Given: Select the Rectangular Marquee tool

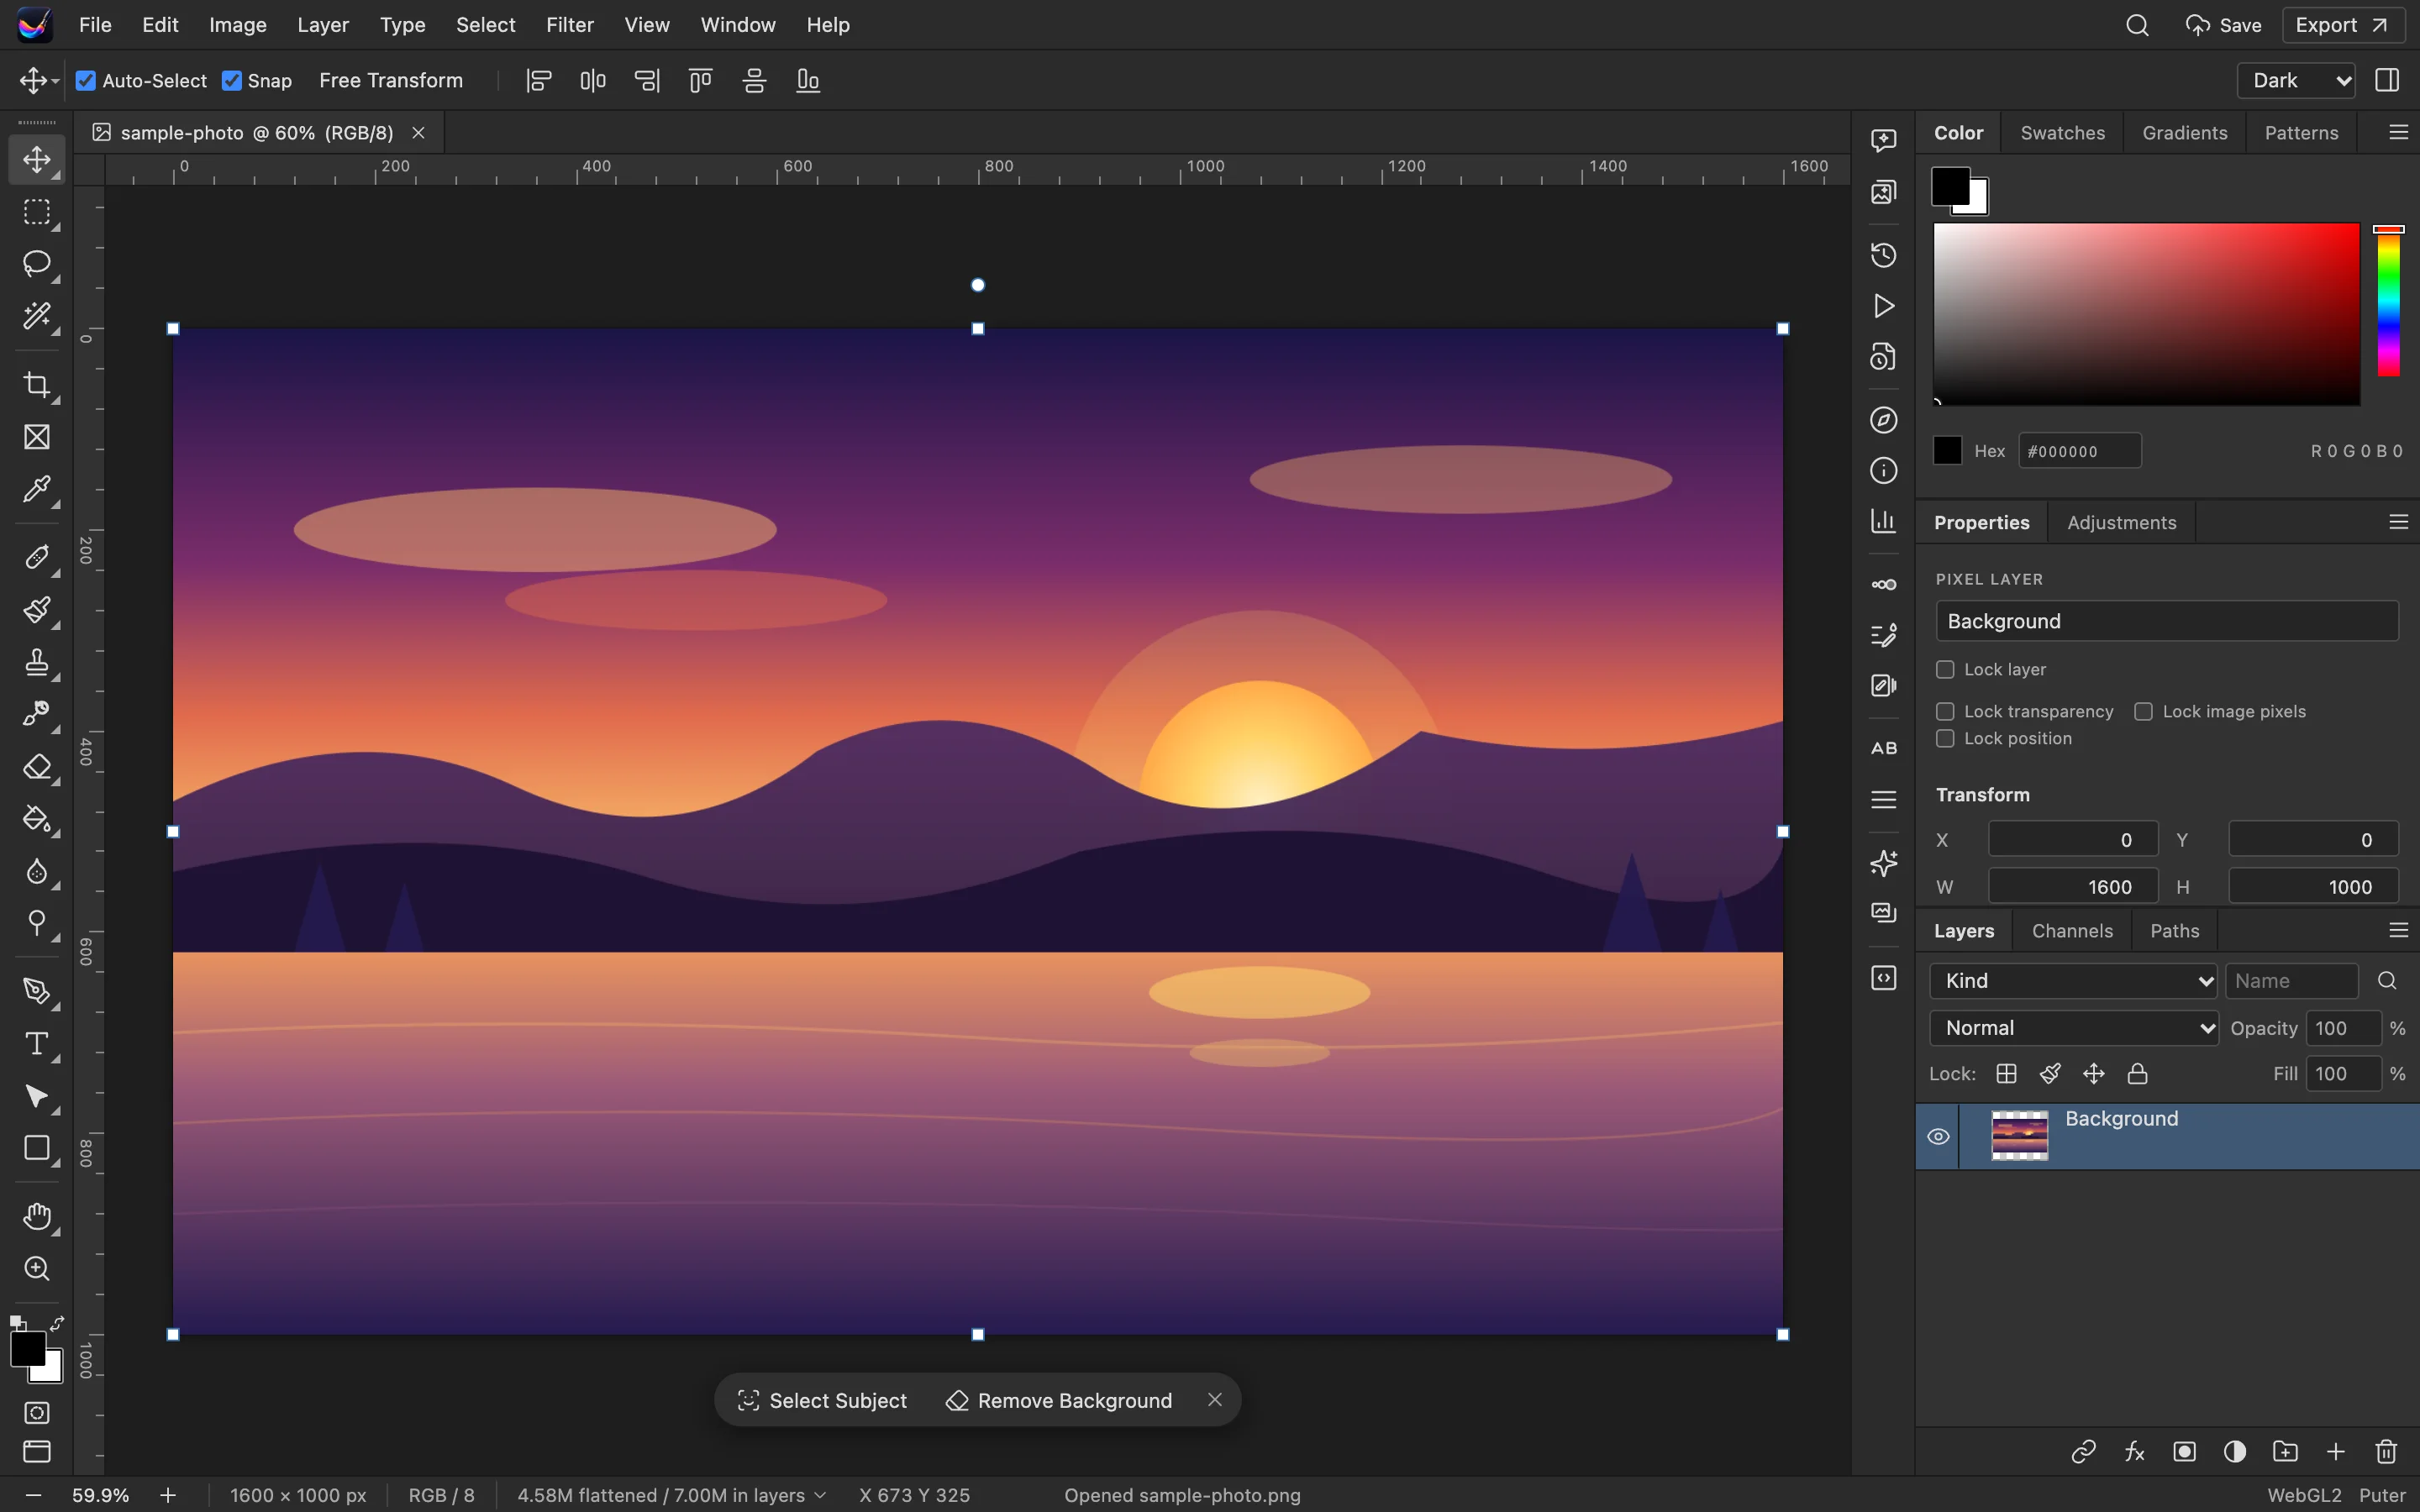Looking at the screenshot, I should (x=37, y=212).
